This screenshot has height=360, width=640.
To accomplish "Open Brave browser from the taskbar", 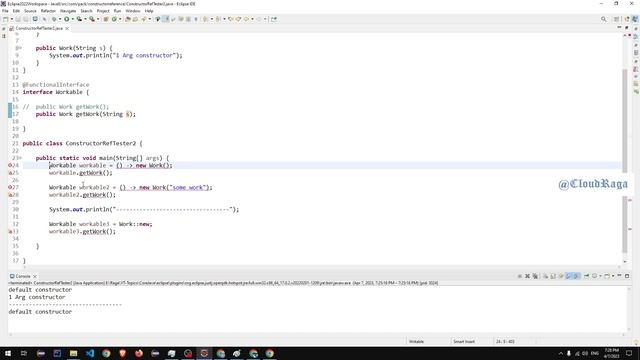I will [122, 353].
